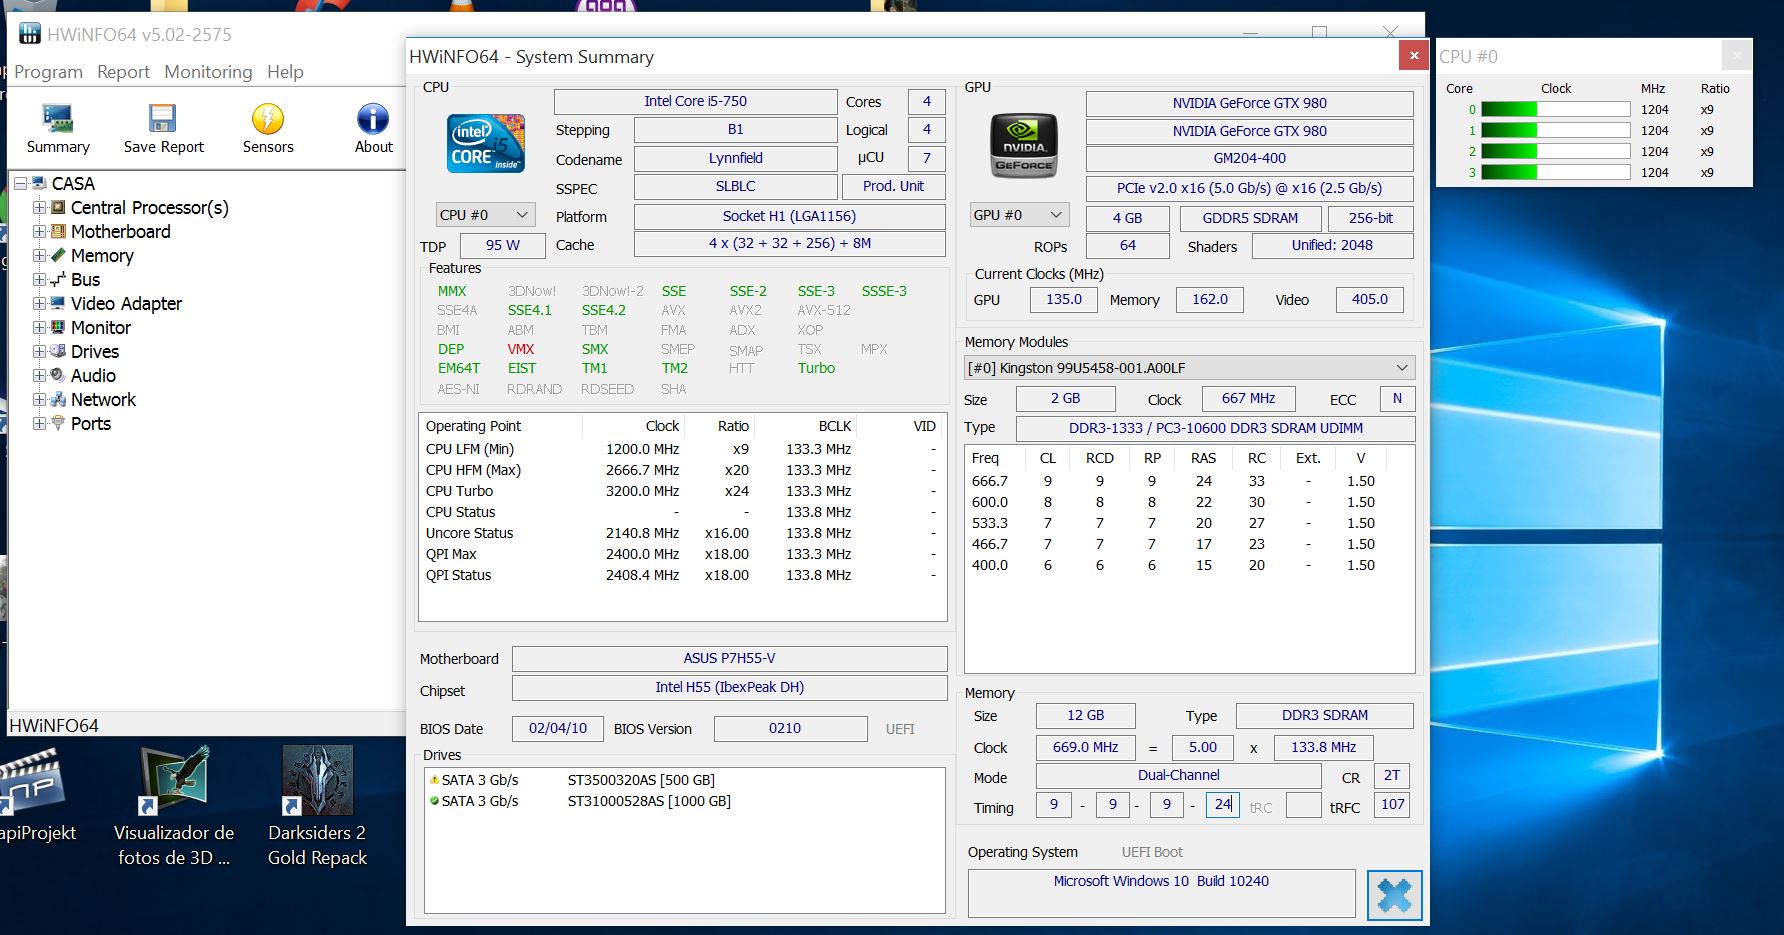Screen dimensions: 1784x935
Task: Click the Lynnfield codename field
Action: click(735, 158)
